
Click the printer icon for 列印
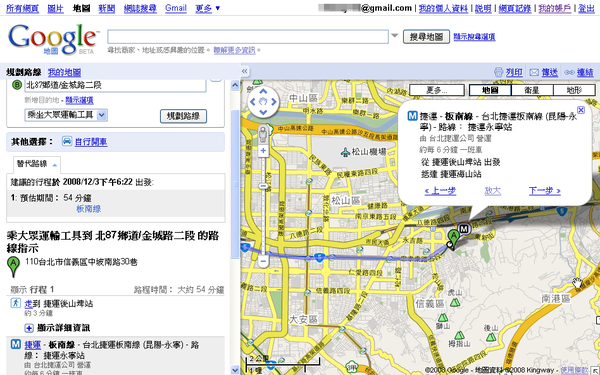(x=498, y=72)
